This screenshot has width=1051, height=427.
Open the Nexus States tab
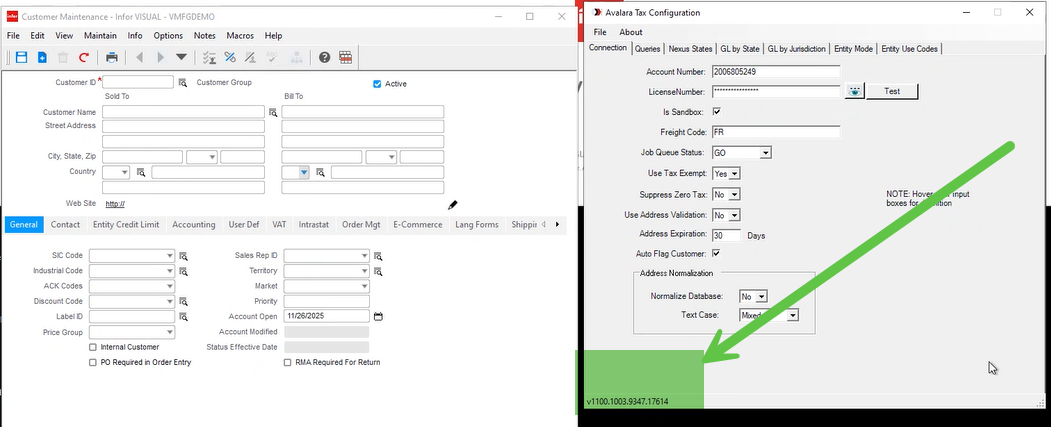coord(690,49)
